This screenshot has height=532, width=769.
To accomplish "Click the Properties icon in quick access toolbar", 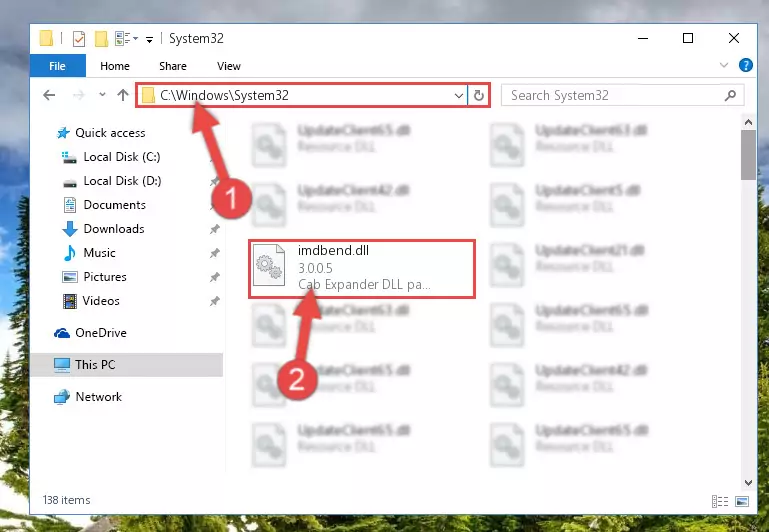I will [x=78, y=38].
